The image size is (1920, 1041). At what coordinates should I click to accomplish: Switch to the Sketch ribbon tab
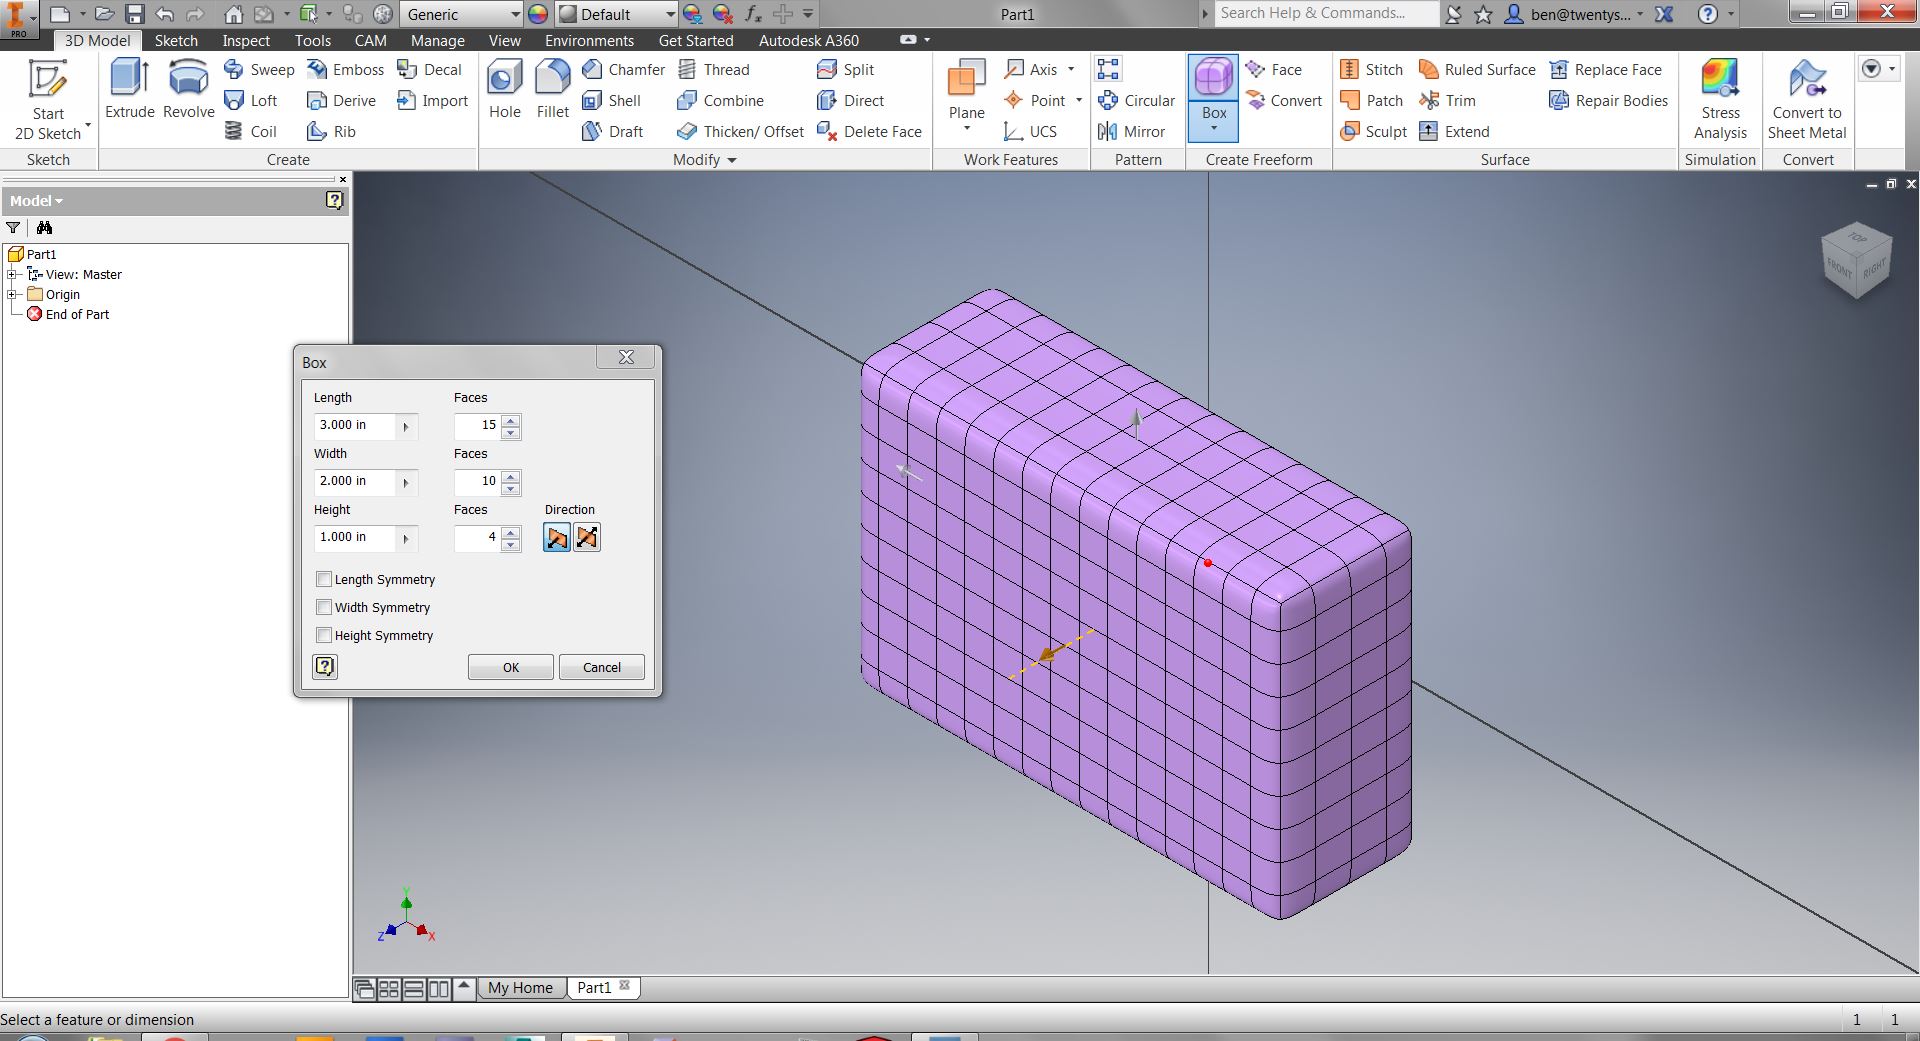tap(176, 40)
